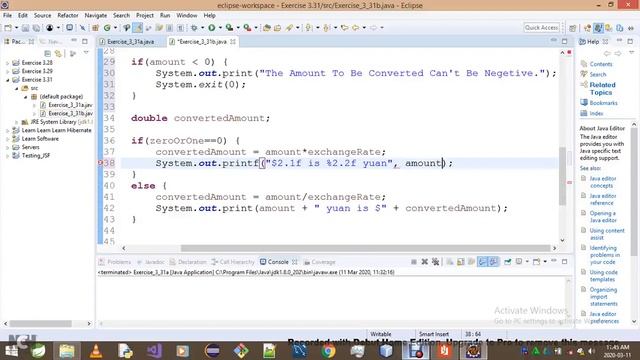Open the New wizard dropdown arrow
Image resolution: width=640 pixels, height=360 pixels.
pyautogui.click(x=16, y=28)
